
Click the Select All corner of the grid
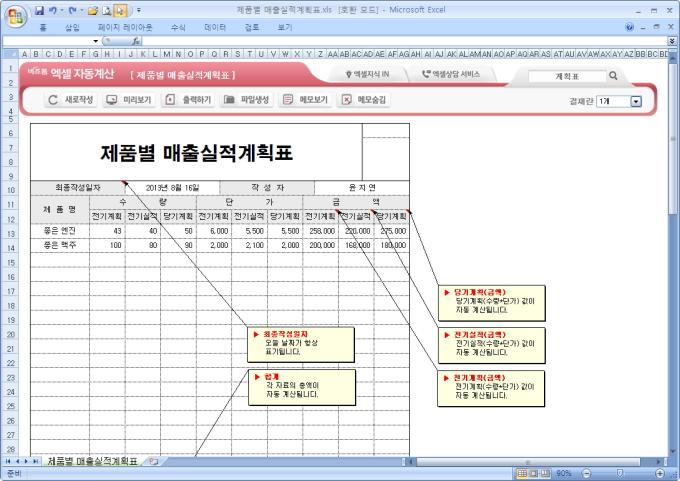10,54
